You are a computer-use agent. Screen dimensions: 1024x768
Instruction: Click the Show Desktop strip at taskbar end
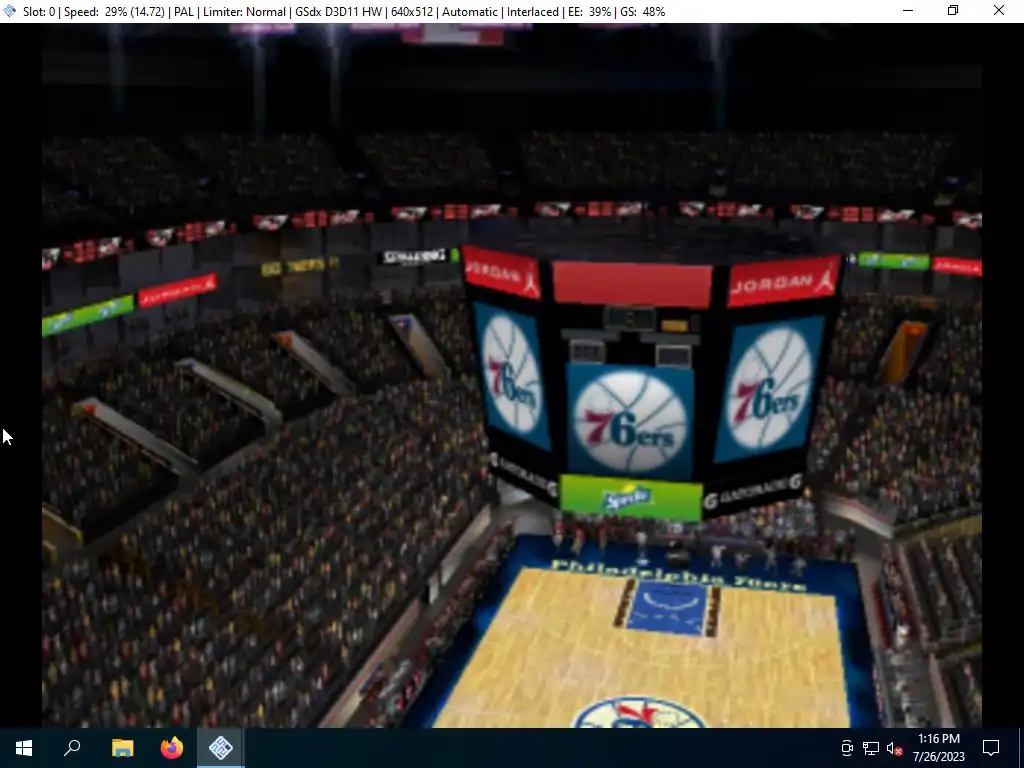(1021, 748)
